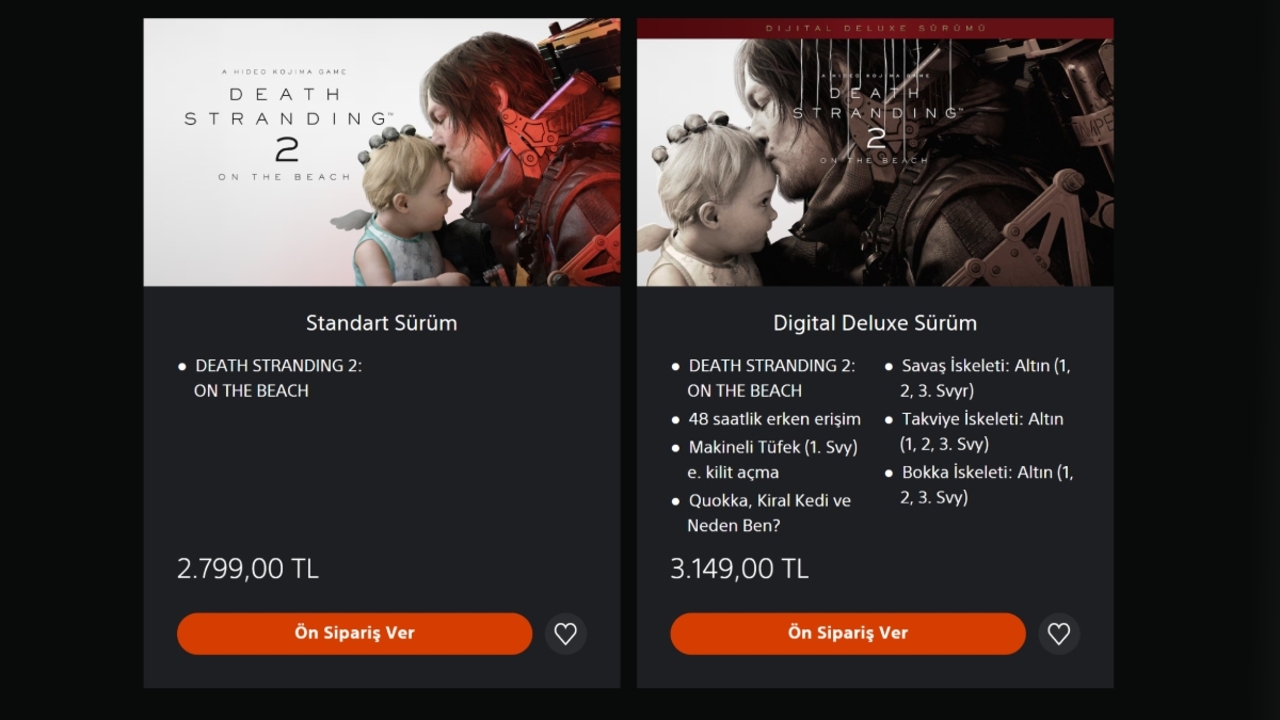Viewport: 1280px width, 720px height.
Task: Click the game title item in Deluxe list
Action: click(770, 378)
